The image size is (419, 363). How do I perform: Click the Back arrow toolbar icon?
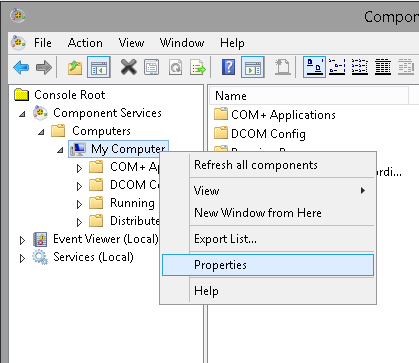pyautogui.click(x=21, y=67)
